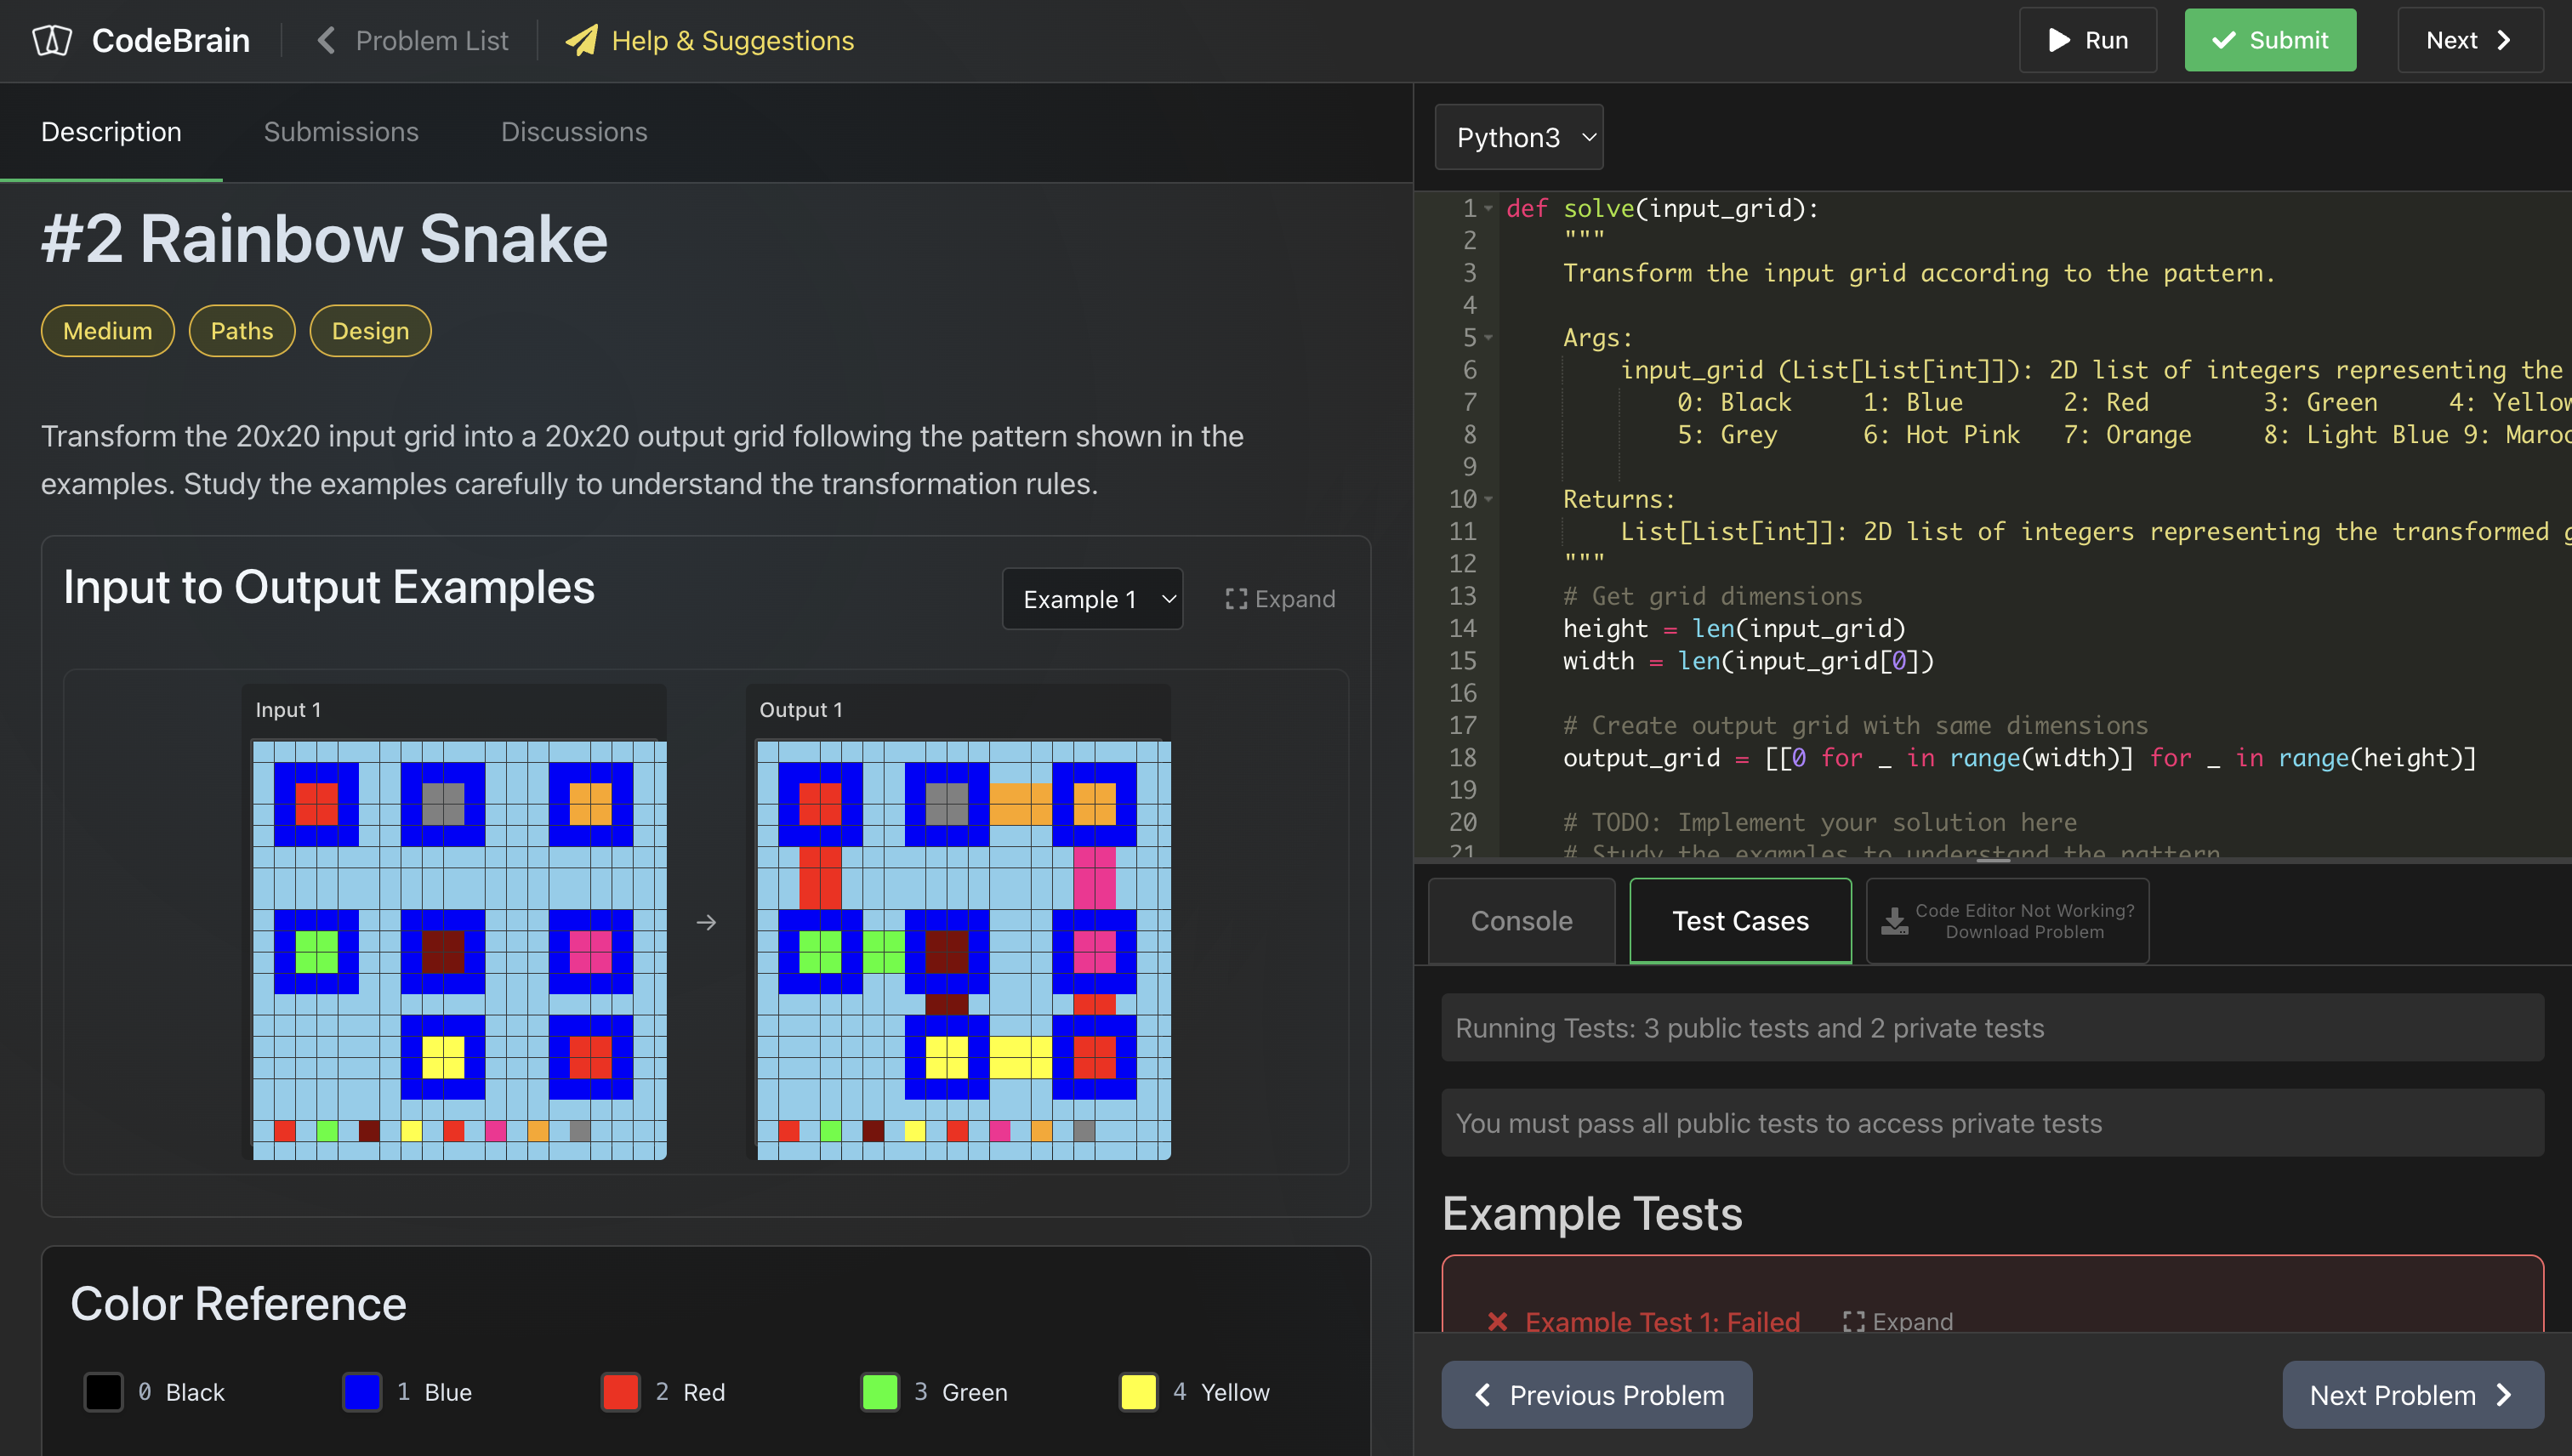Collapse the code fold arrow at line 5
This screenshot has height=1456, width=2572.
coord(1488,338)
